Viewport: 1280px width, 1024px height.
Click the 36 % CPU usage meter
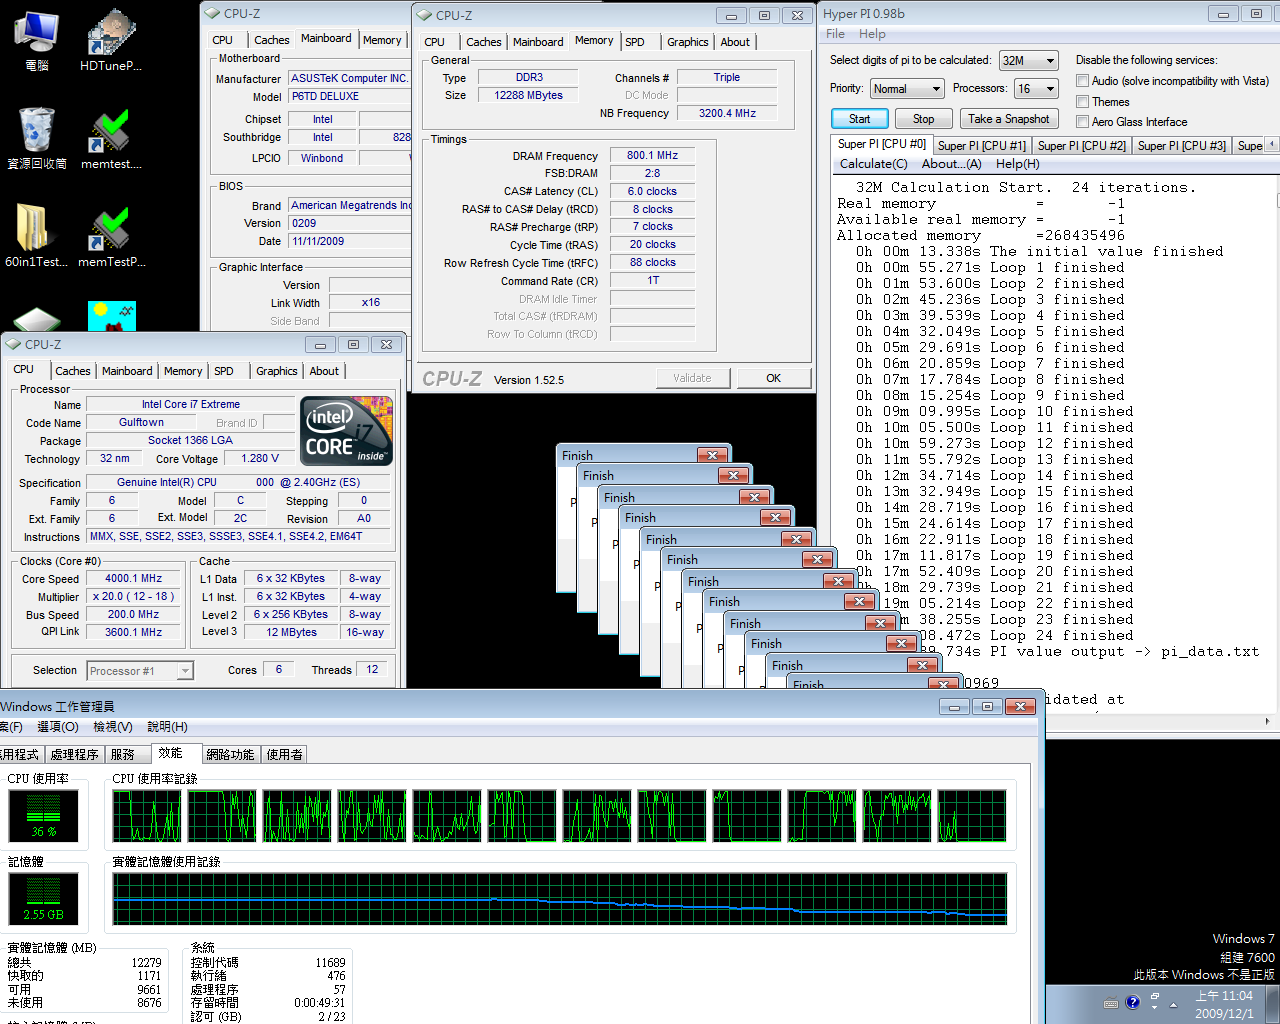44,815
